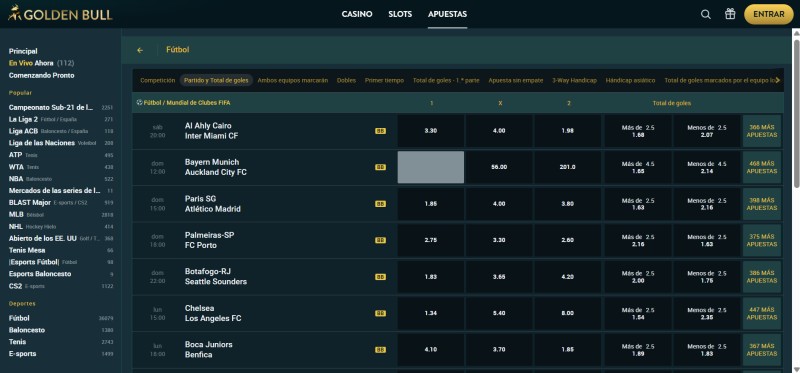
Task: Open 366 MÁS APUESTAS for Al Ahly match
Action: [762, 131]
